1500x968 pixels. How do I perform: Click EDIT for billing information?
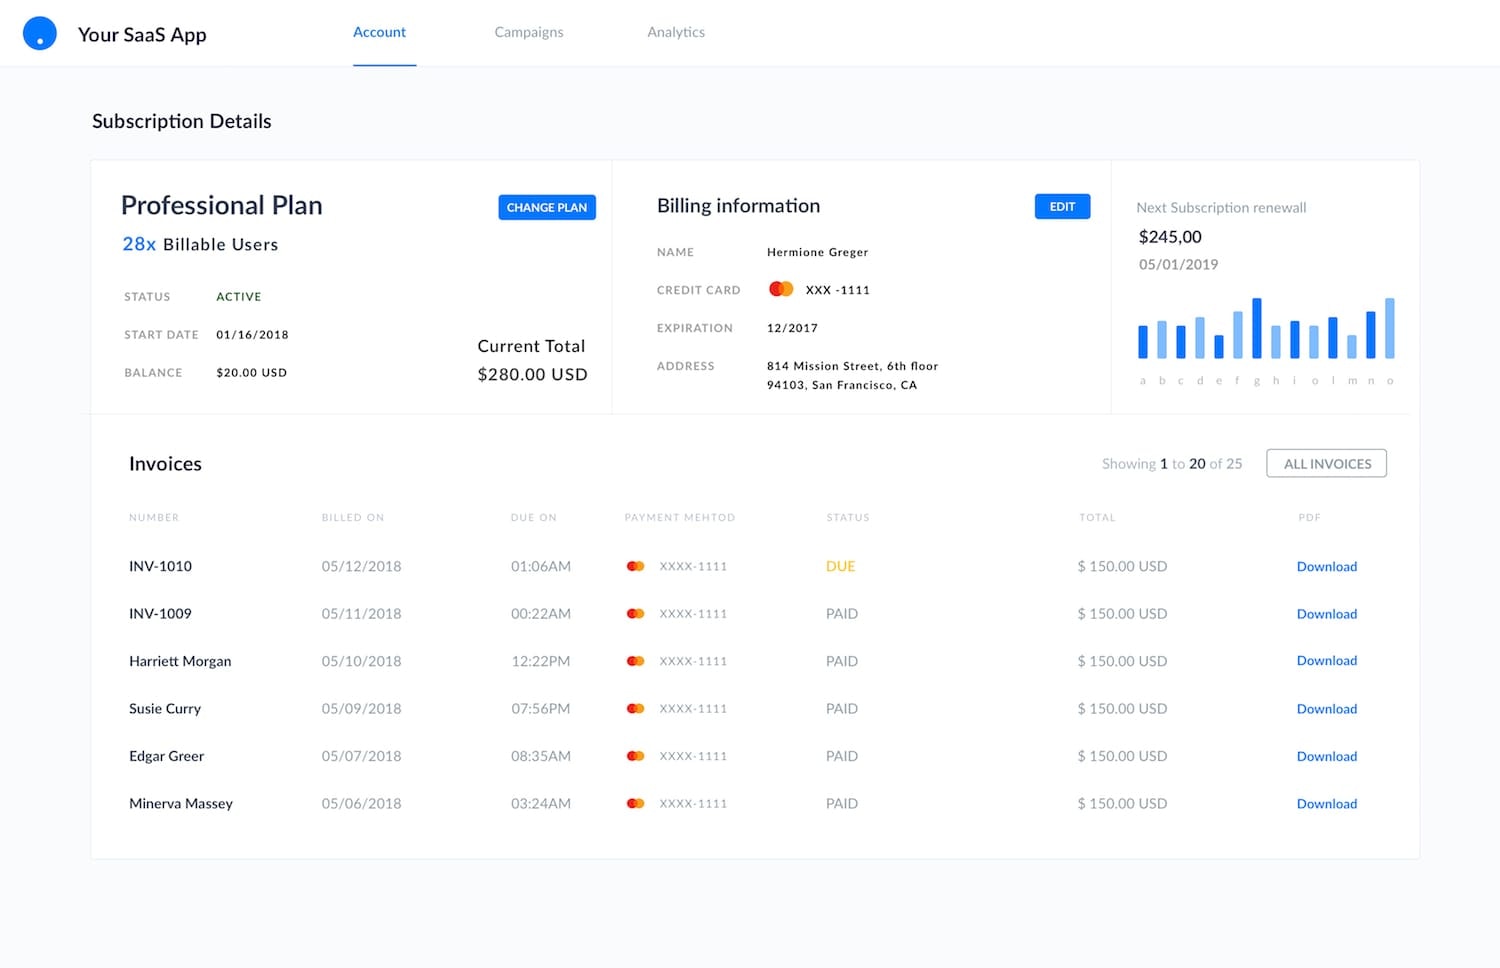click(x=1062, y=206)
